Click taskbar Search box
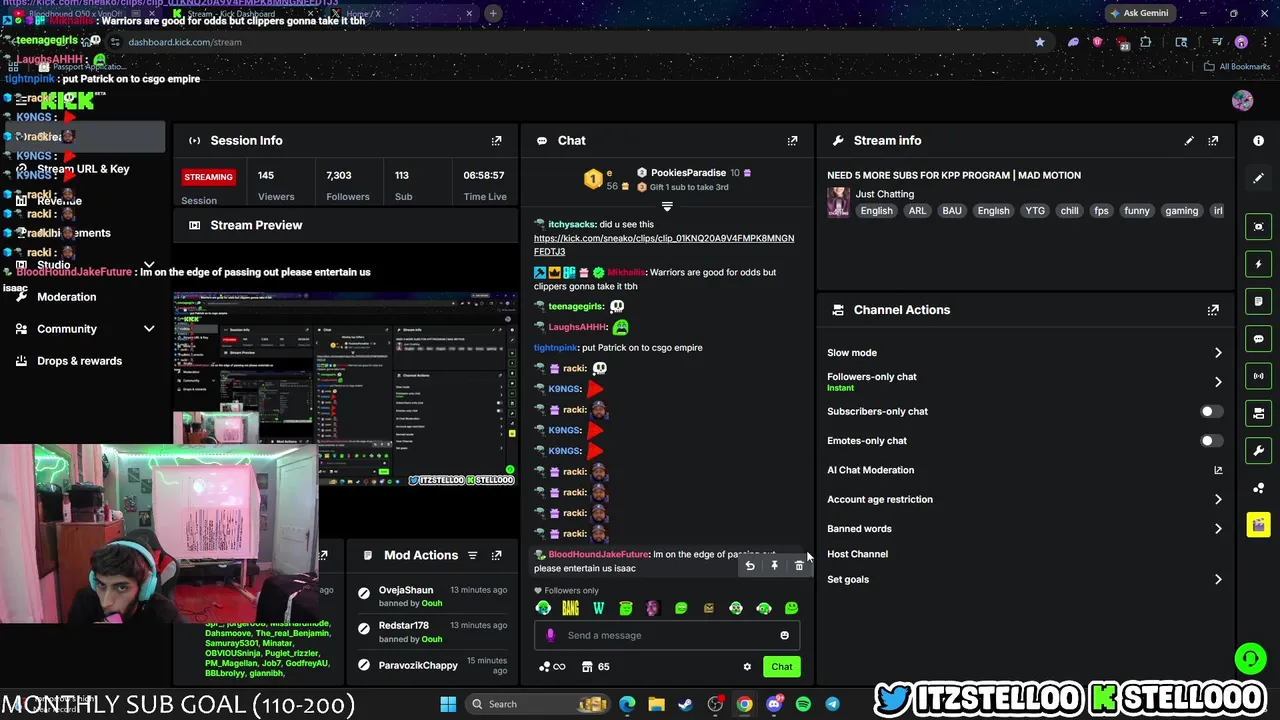 click(x=538, y=704)
